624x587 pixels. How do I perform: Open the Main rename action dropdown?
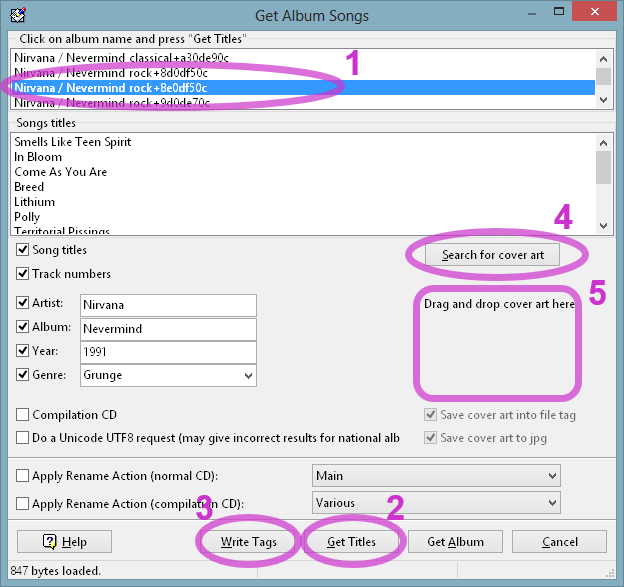click(436, 476)
